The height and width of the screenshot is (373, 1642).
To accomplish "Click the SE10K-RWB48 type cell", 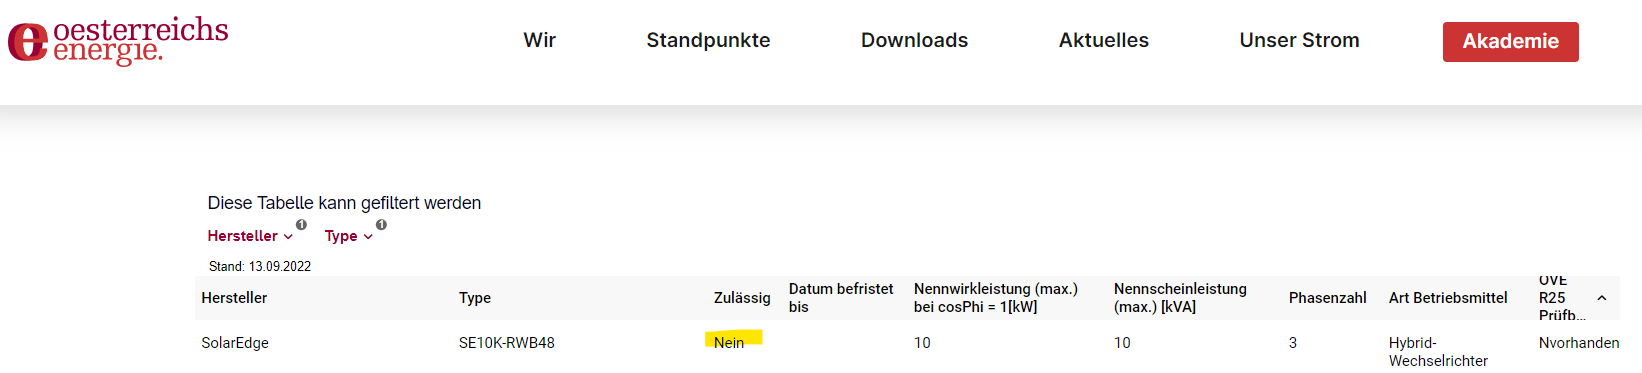I will pyautogui.click(x=507, y=343).
